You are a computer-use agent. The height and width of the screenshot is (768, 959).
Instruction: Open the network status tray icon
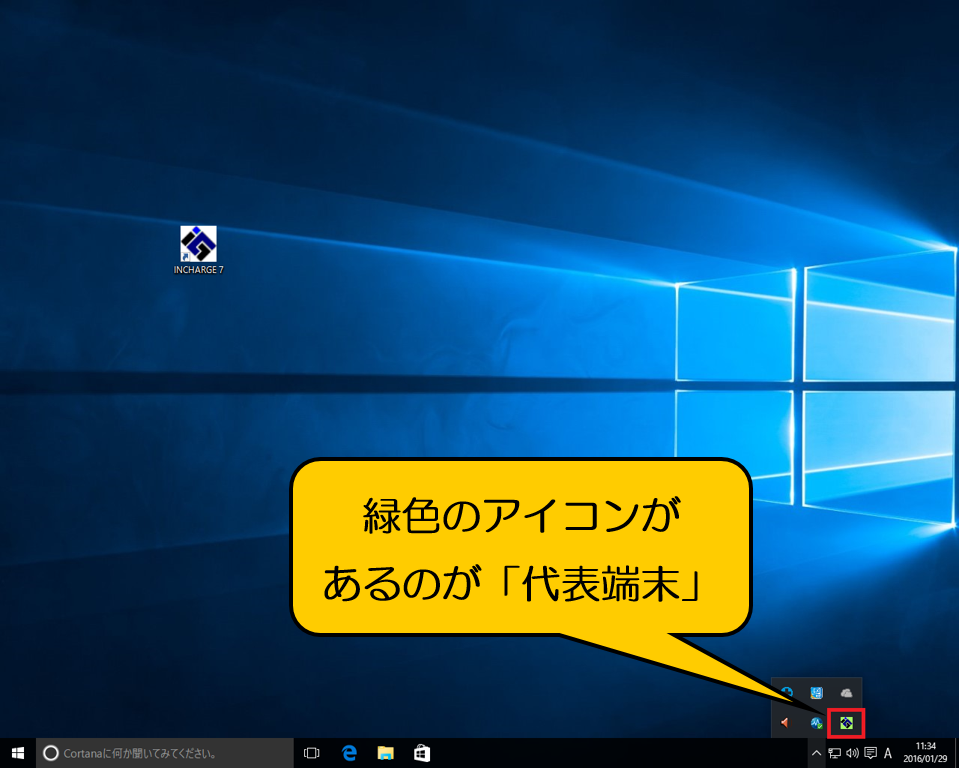834,753
